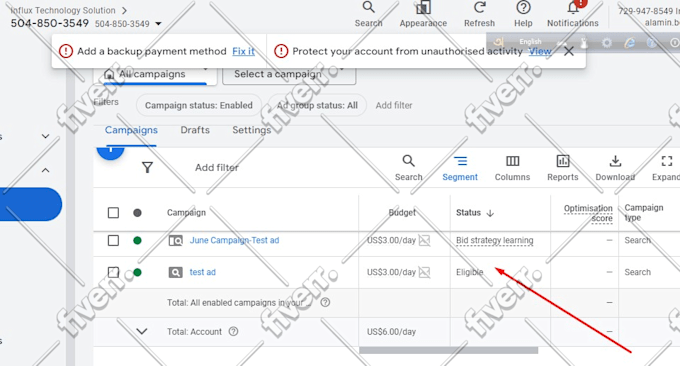
Task: Expand the table to full screen
Action: (666, 168)
